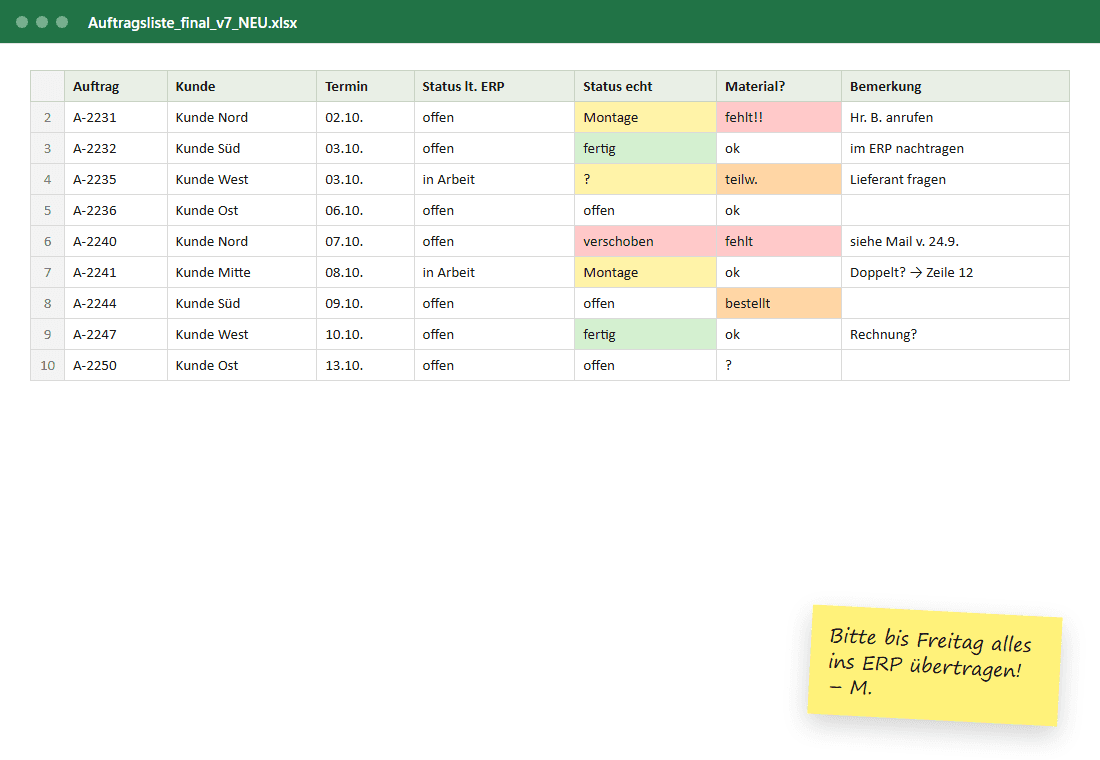Click the 'Doppelt? → Zeile 12' remark
Viewport: 1100px width, 760px height.
pyautogui.click(x=955, y=272)
